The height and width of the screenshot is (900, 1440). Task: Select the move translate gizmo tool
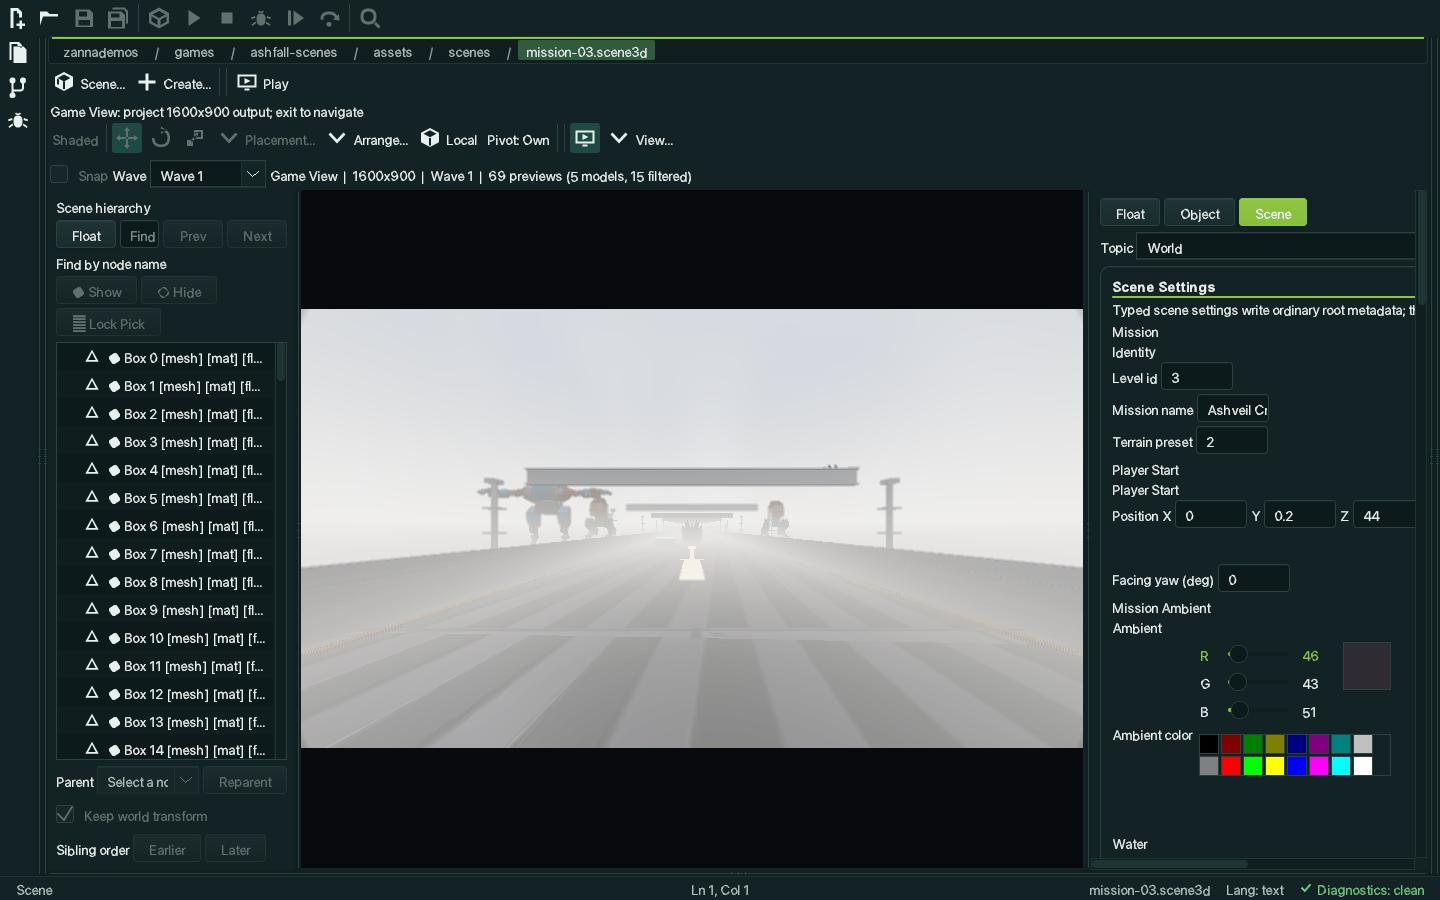tap(127, 138)
